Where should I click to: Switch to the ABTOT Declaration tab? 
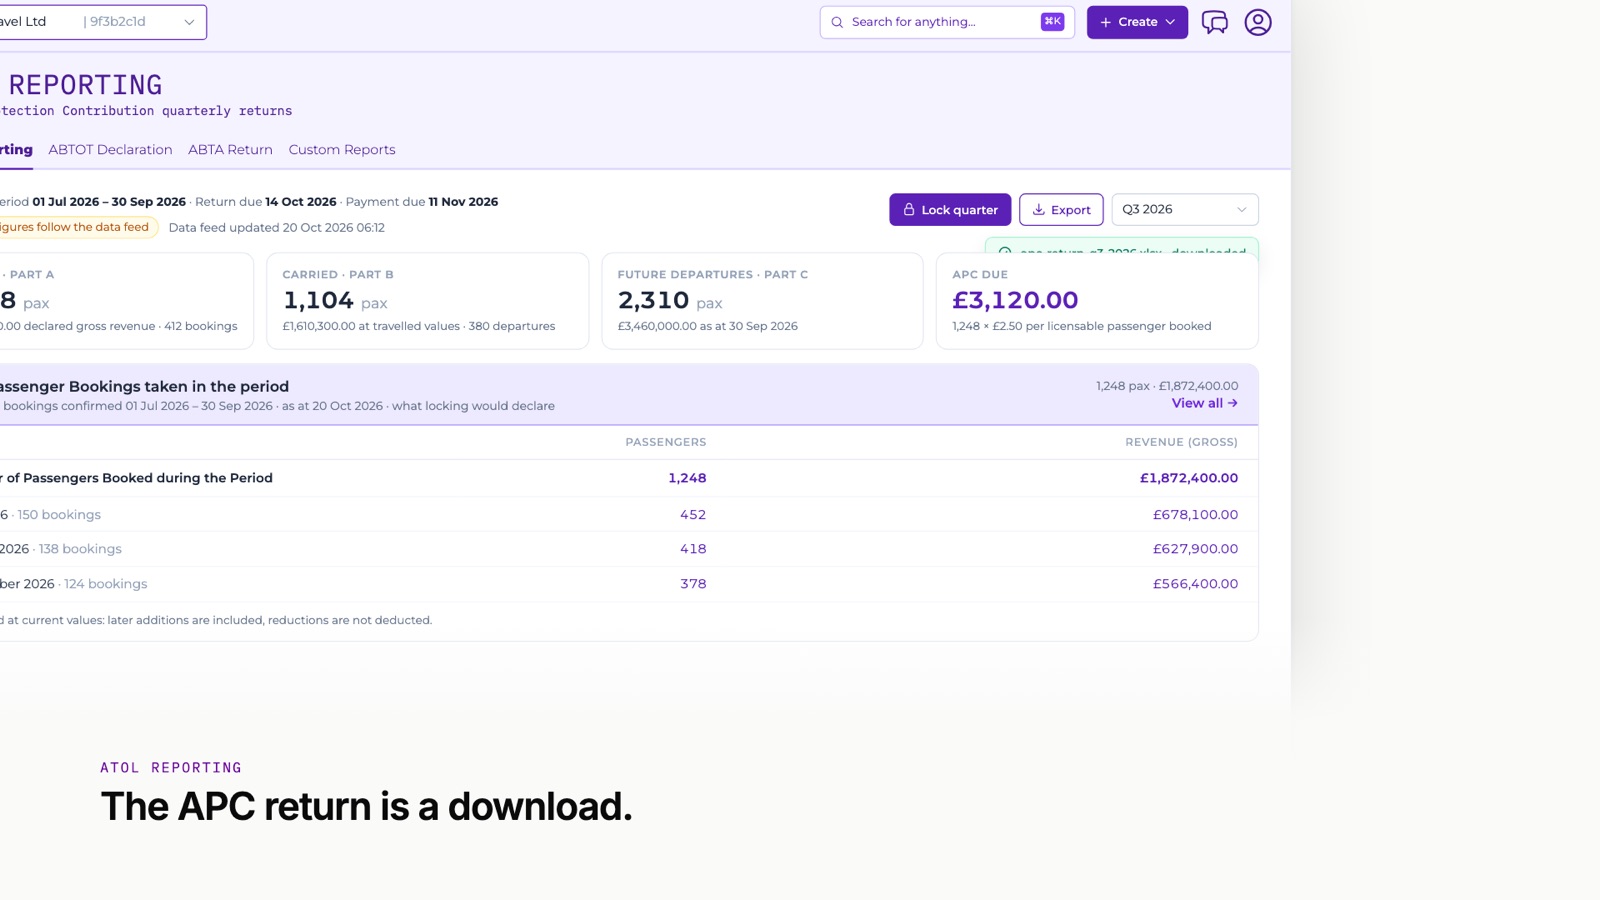tap(110, 149)
